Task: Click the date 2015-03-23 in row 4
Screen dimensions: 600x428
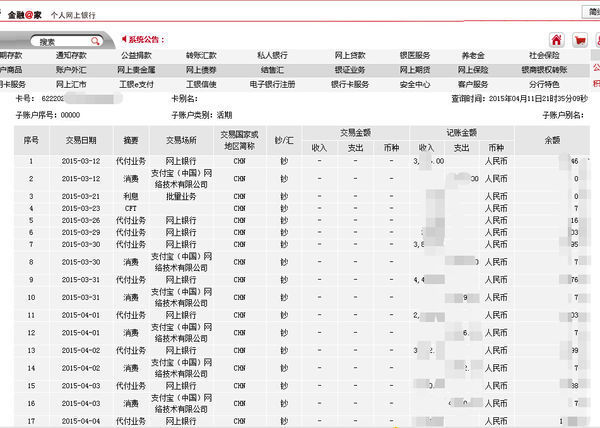Action: tap(81, 208)
